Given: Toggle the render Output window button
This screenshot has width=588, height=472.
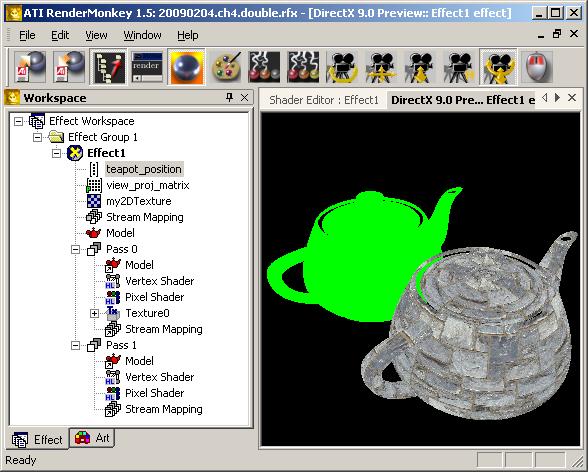Looking at the screenshot, I should click(x=147, y=67).
